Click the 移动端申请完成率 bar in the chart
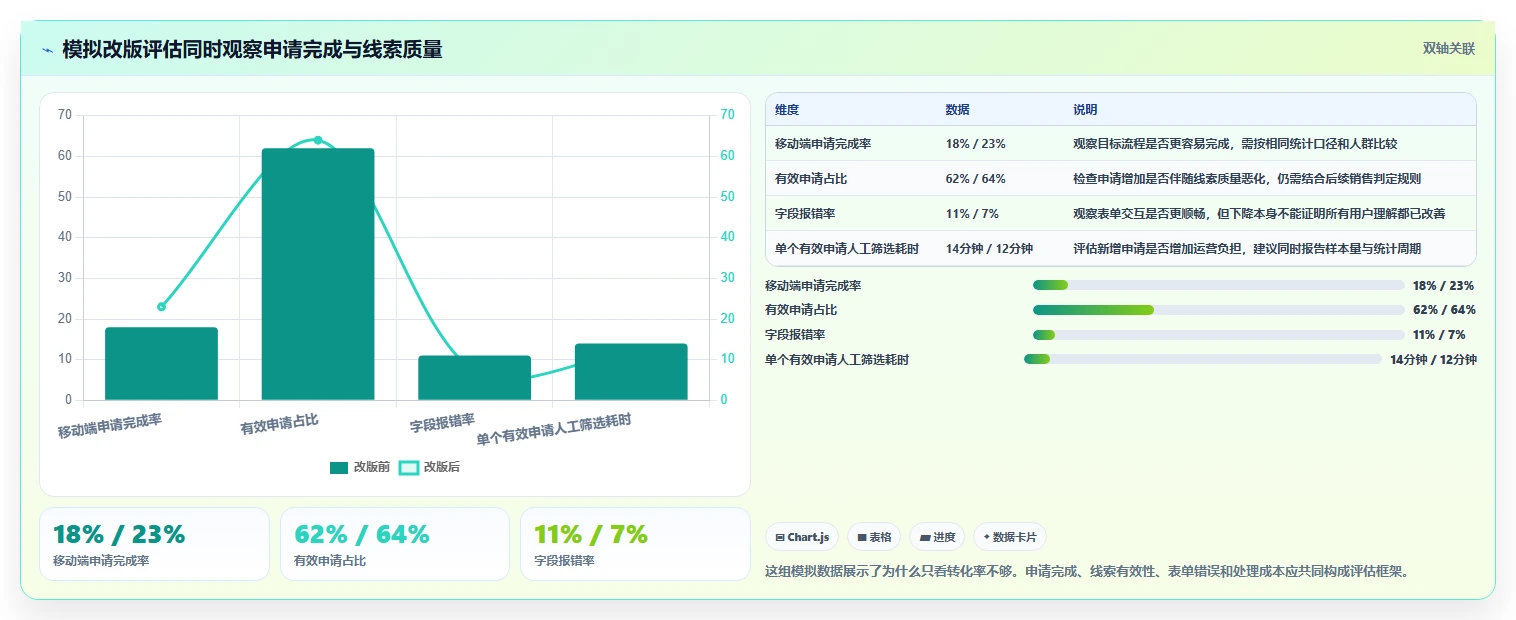Image resolution: width=1516 pixels, height=620 pixels. click(x=161, y=364)
